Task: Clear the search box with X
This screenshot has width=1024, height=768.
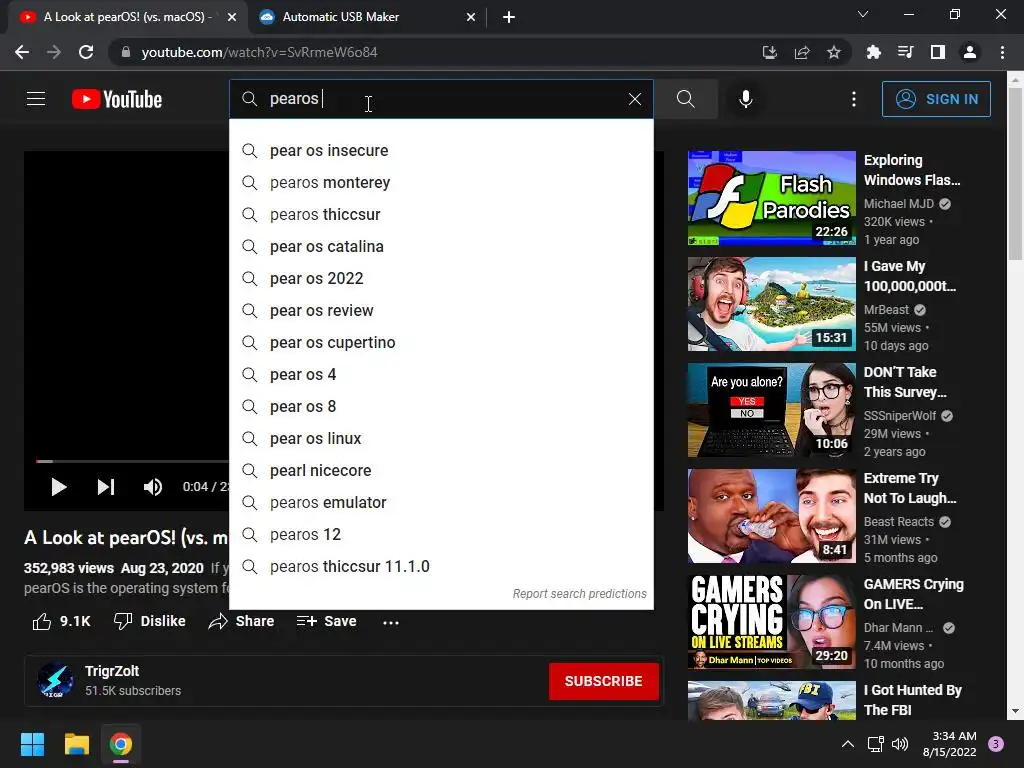Action: [x=635, y=99]
